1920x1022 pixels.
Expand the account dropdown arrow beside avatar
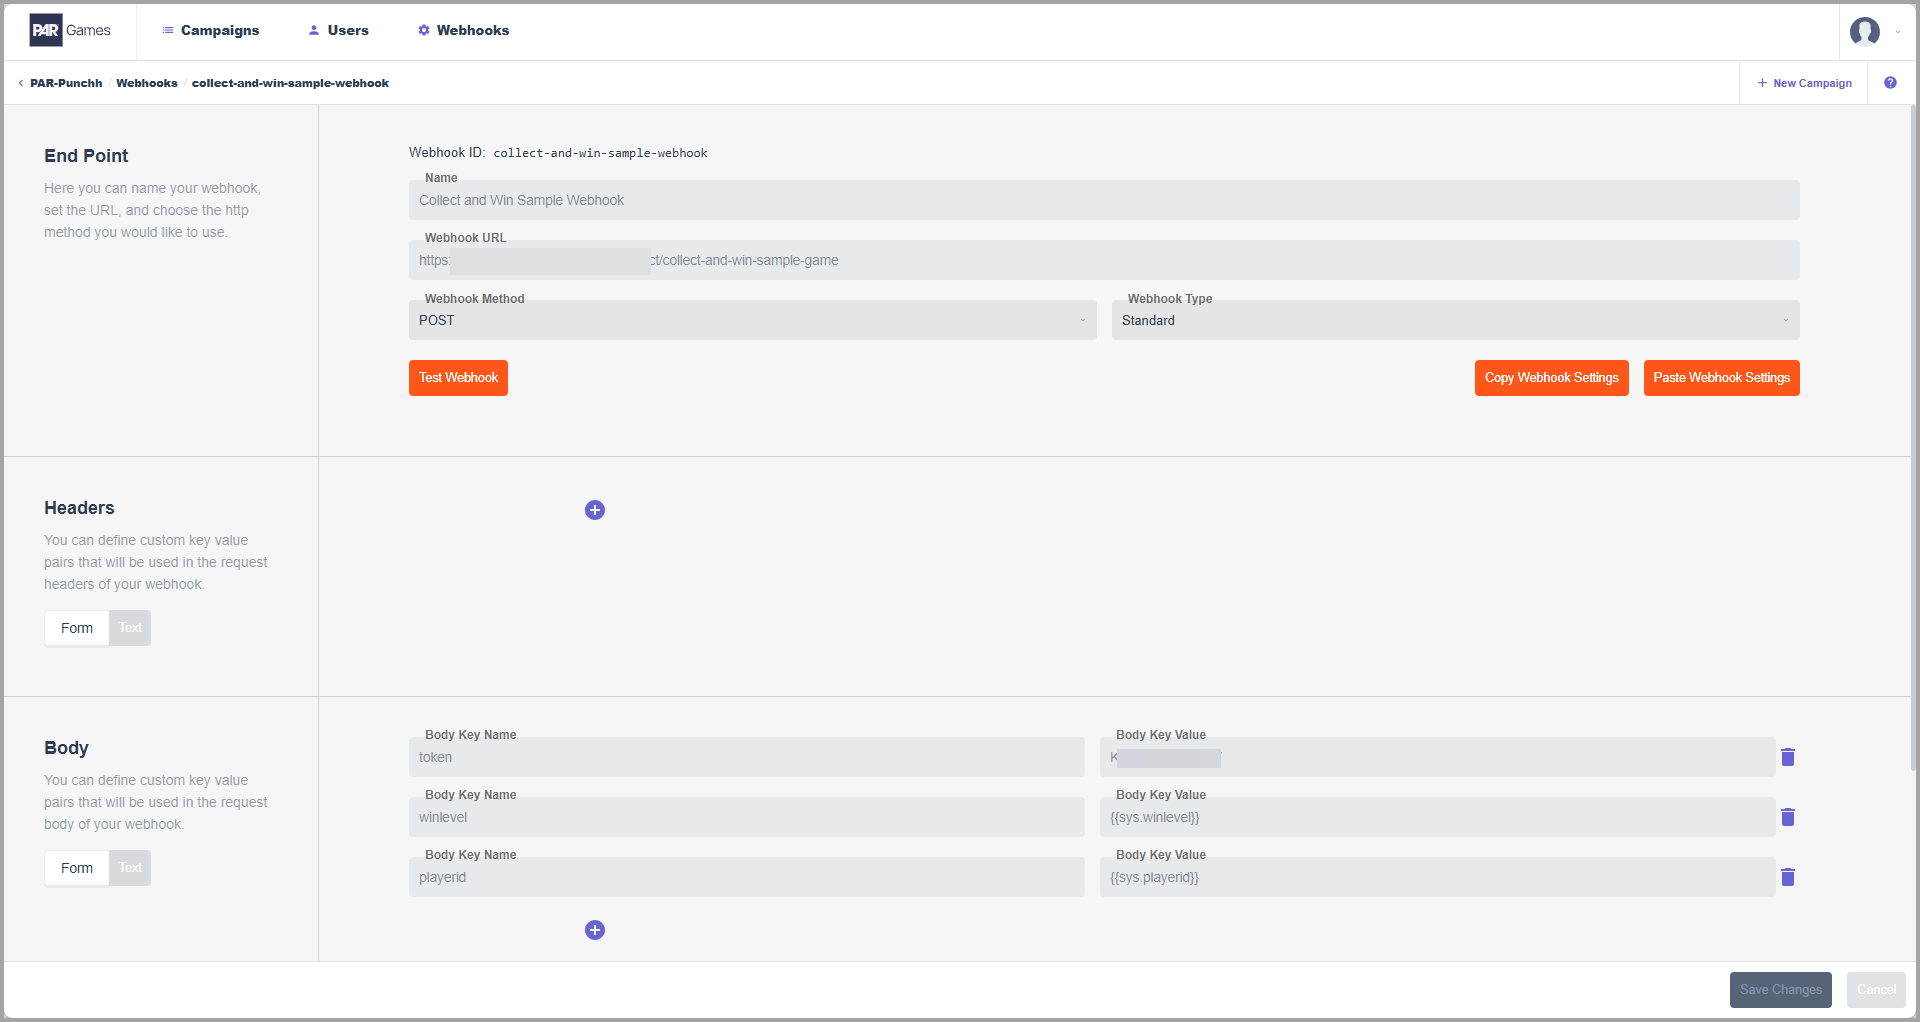1898,32
